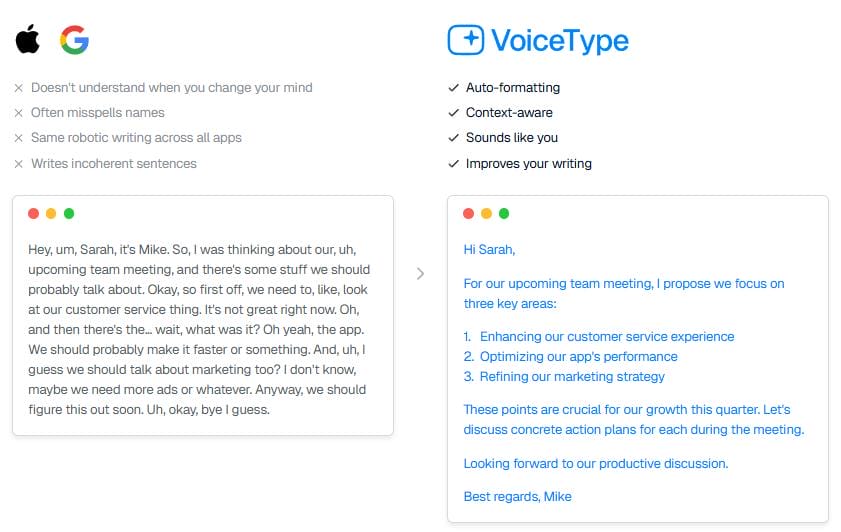Click the VoiceType sparkle logo icon
841x532 pixels.
(465, 40)
